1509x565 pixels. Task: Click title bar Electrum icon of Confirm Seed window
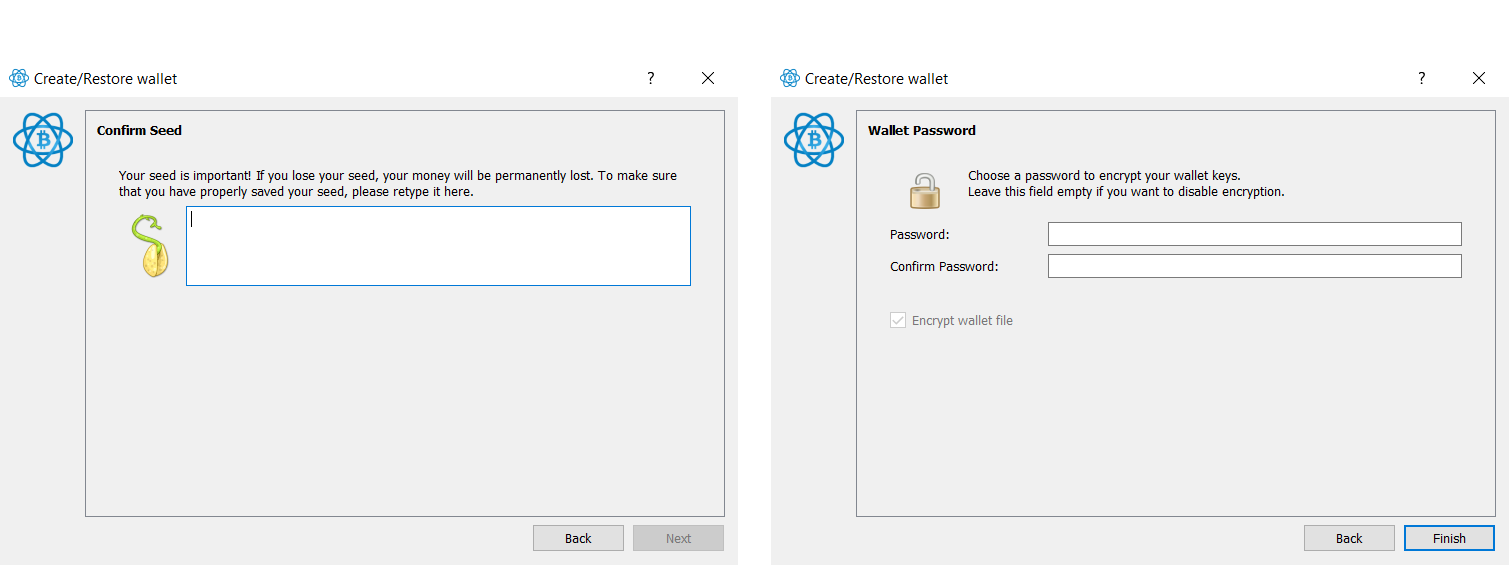click(18, 78)
